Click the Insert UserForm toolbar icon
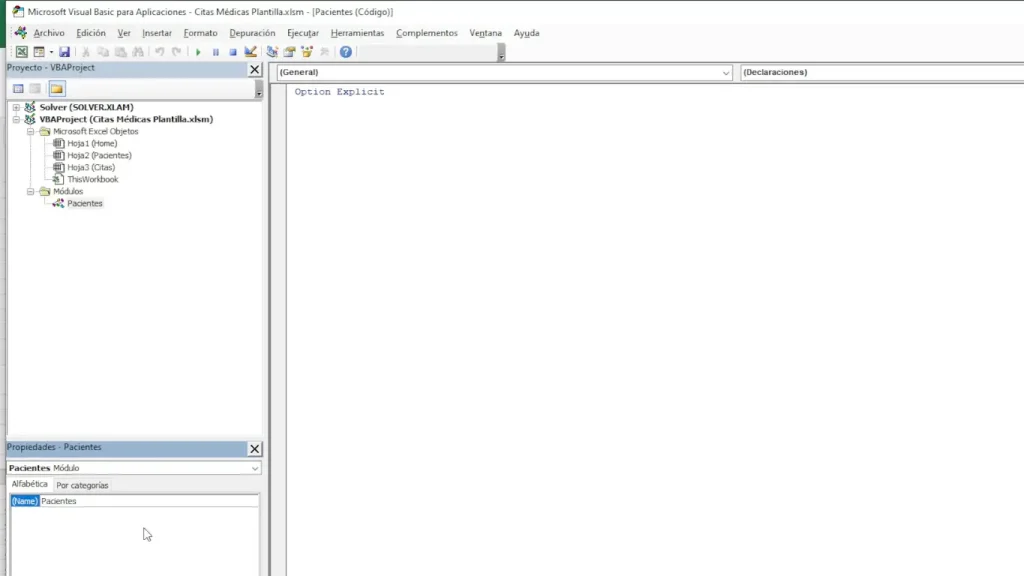 click(x=39, y=52)
